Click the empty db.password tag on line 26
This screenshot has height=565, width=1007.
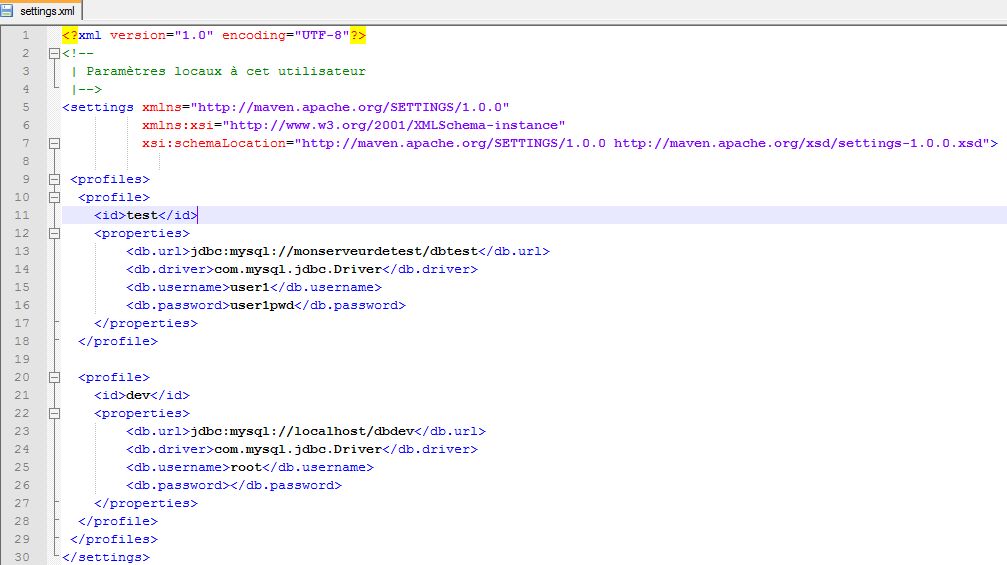[x=234, y=485]
